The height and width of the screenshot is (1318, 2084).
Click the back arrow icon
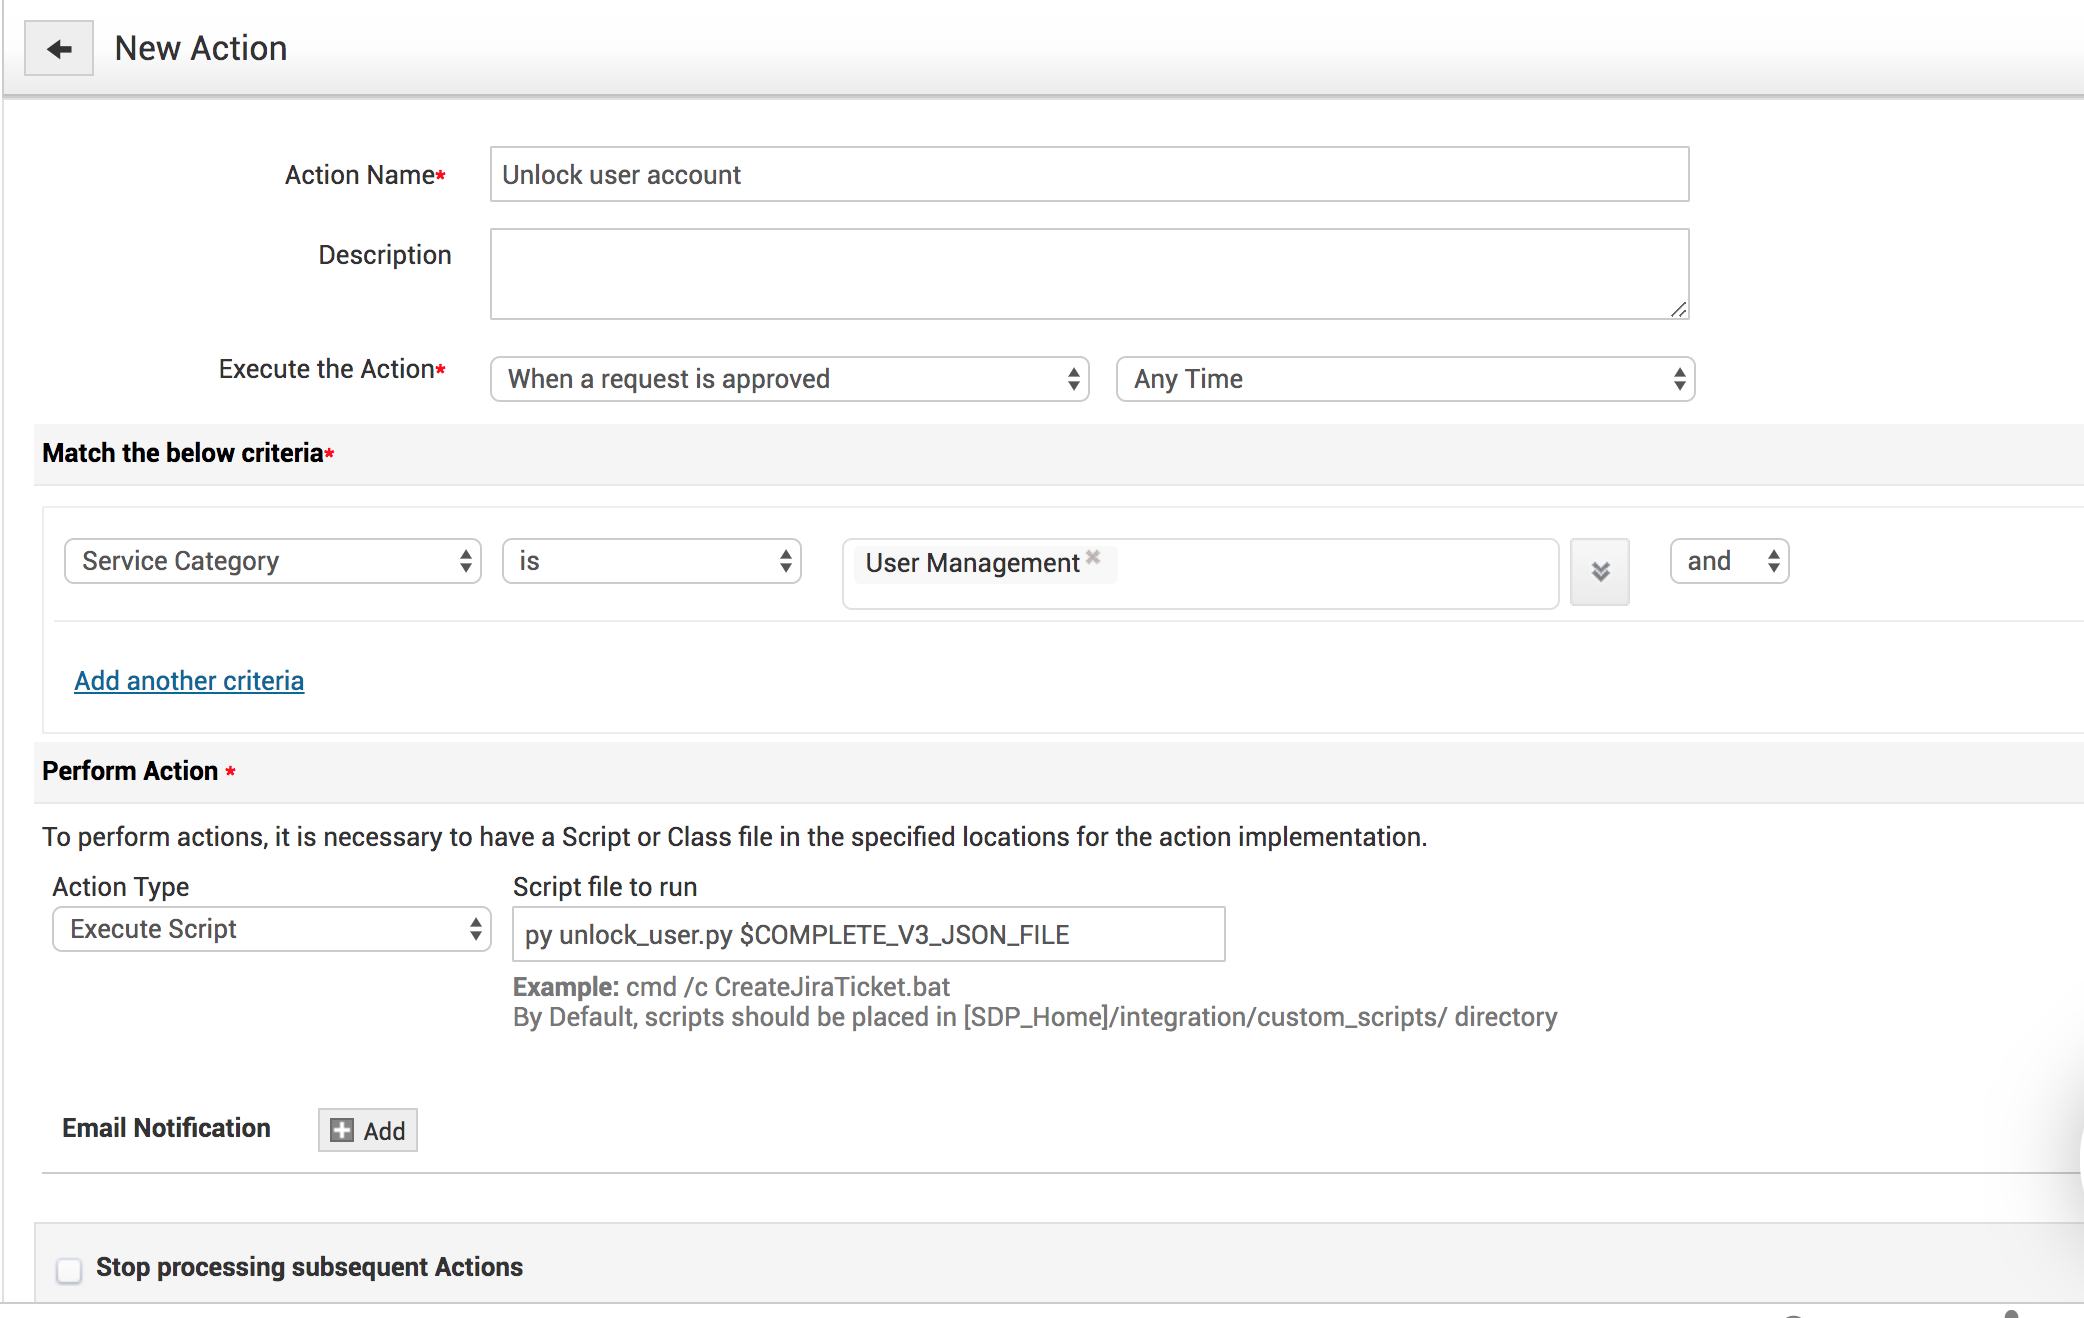point(59,49)
